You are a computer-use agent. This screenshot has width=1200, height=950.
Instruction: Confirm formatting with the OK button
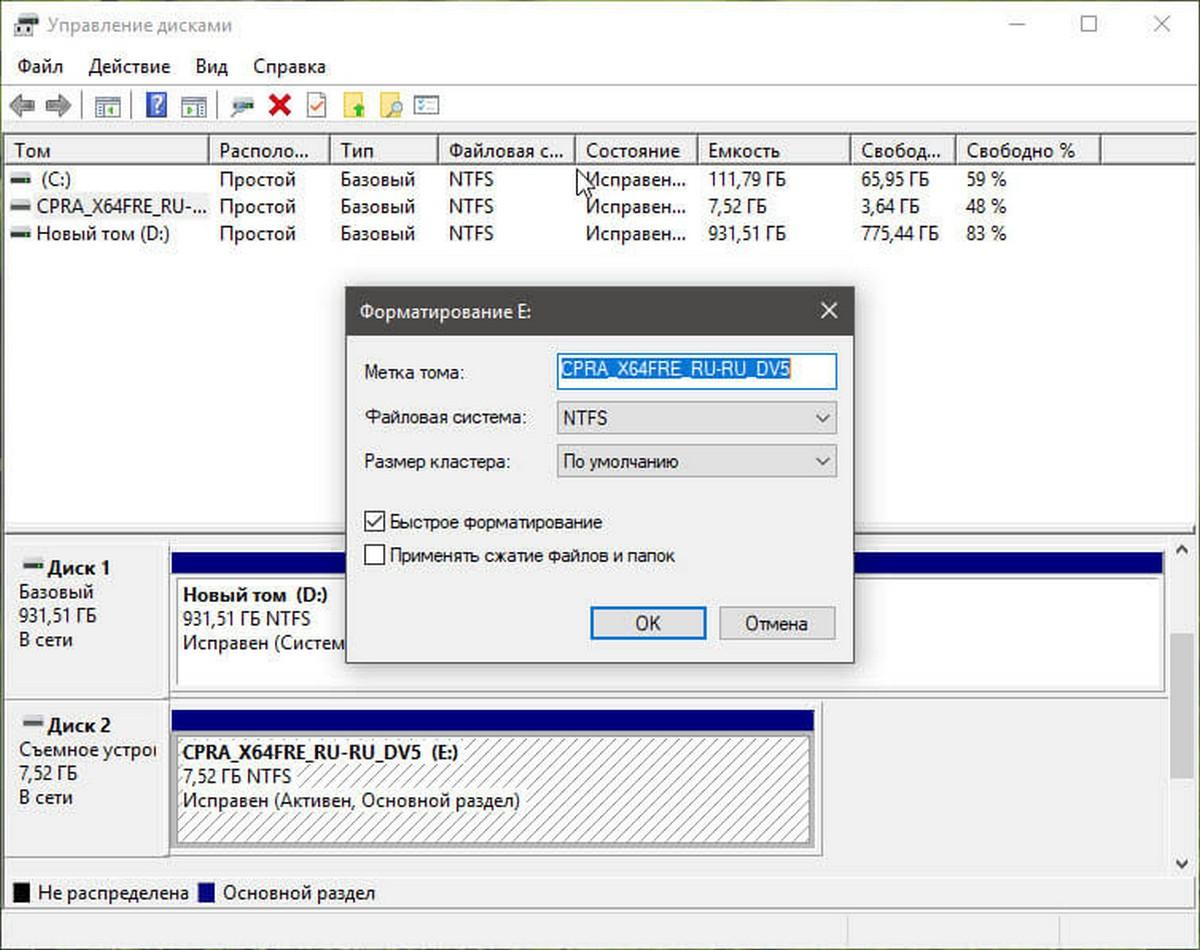648,623
